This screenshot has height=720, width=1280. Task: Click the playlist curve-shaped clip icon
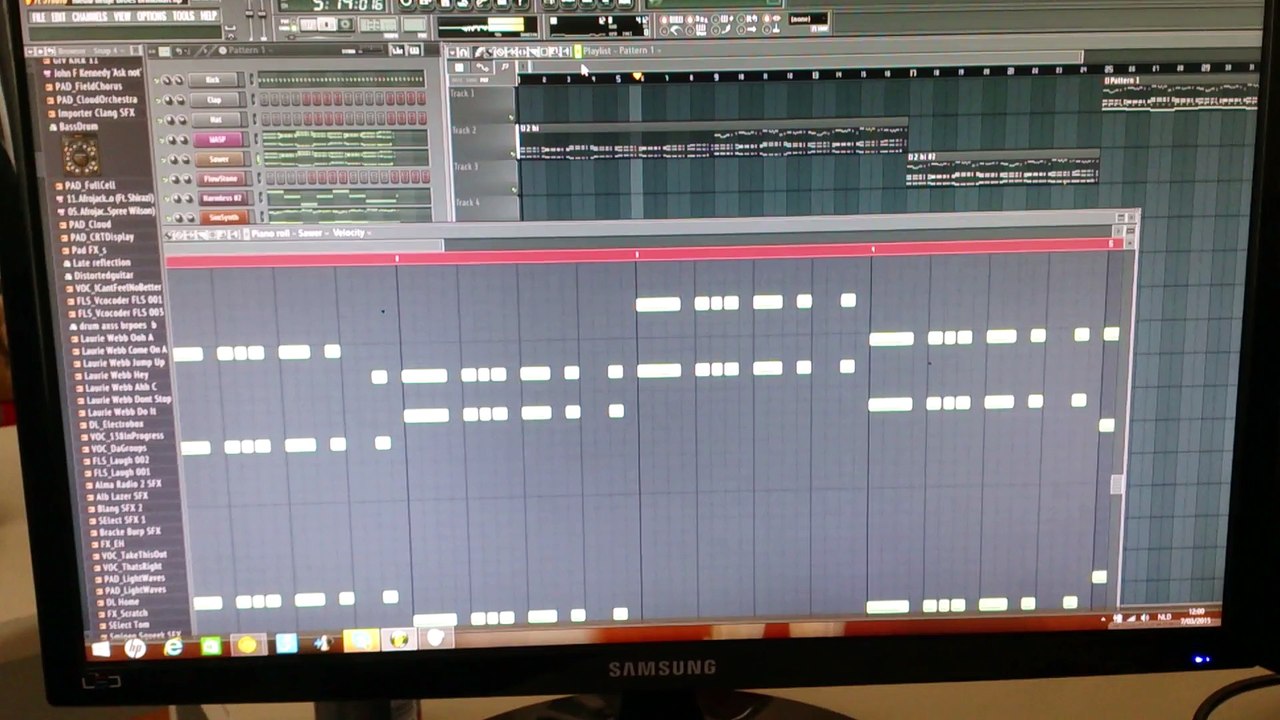pyautogui.click(x=482, y=68)
